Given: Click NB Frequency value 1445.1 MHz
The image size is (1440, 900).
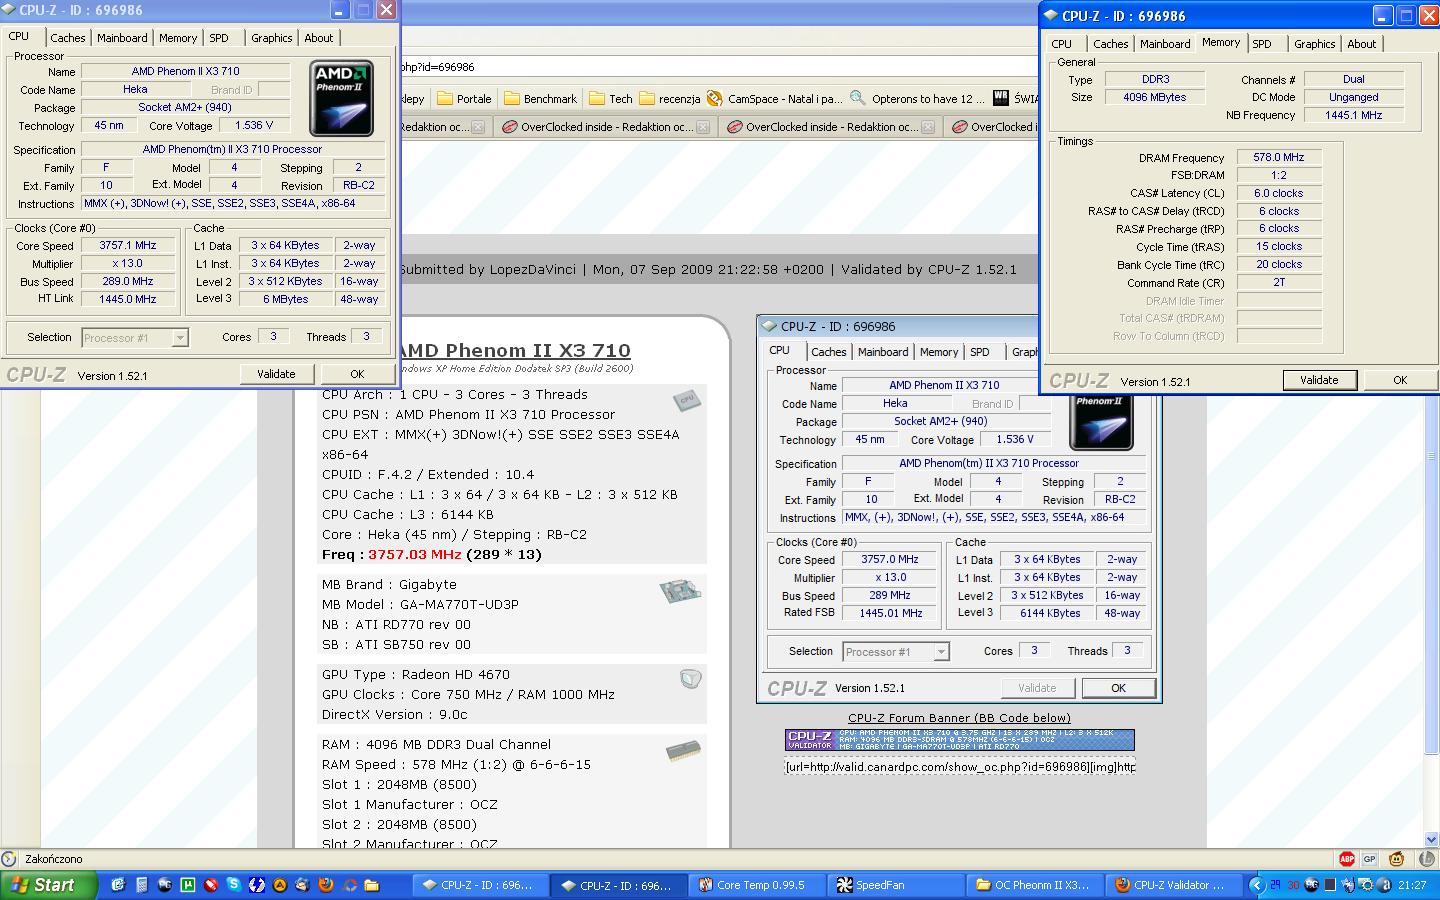Looking at the screenshot, I should 1354,115.
